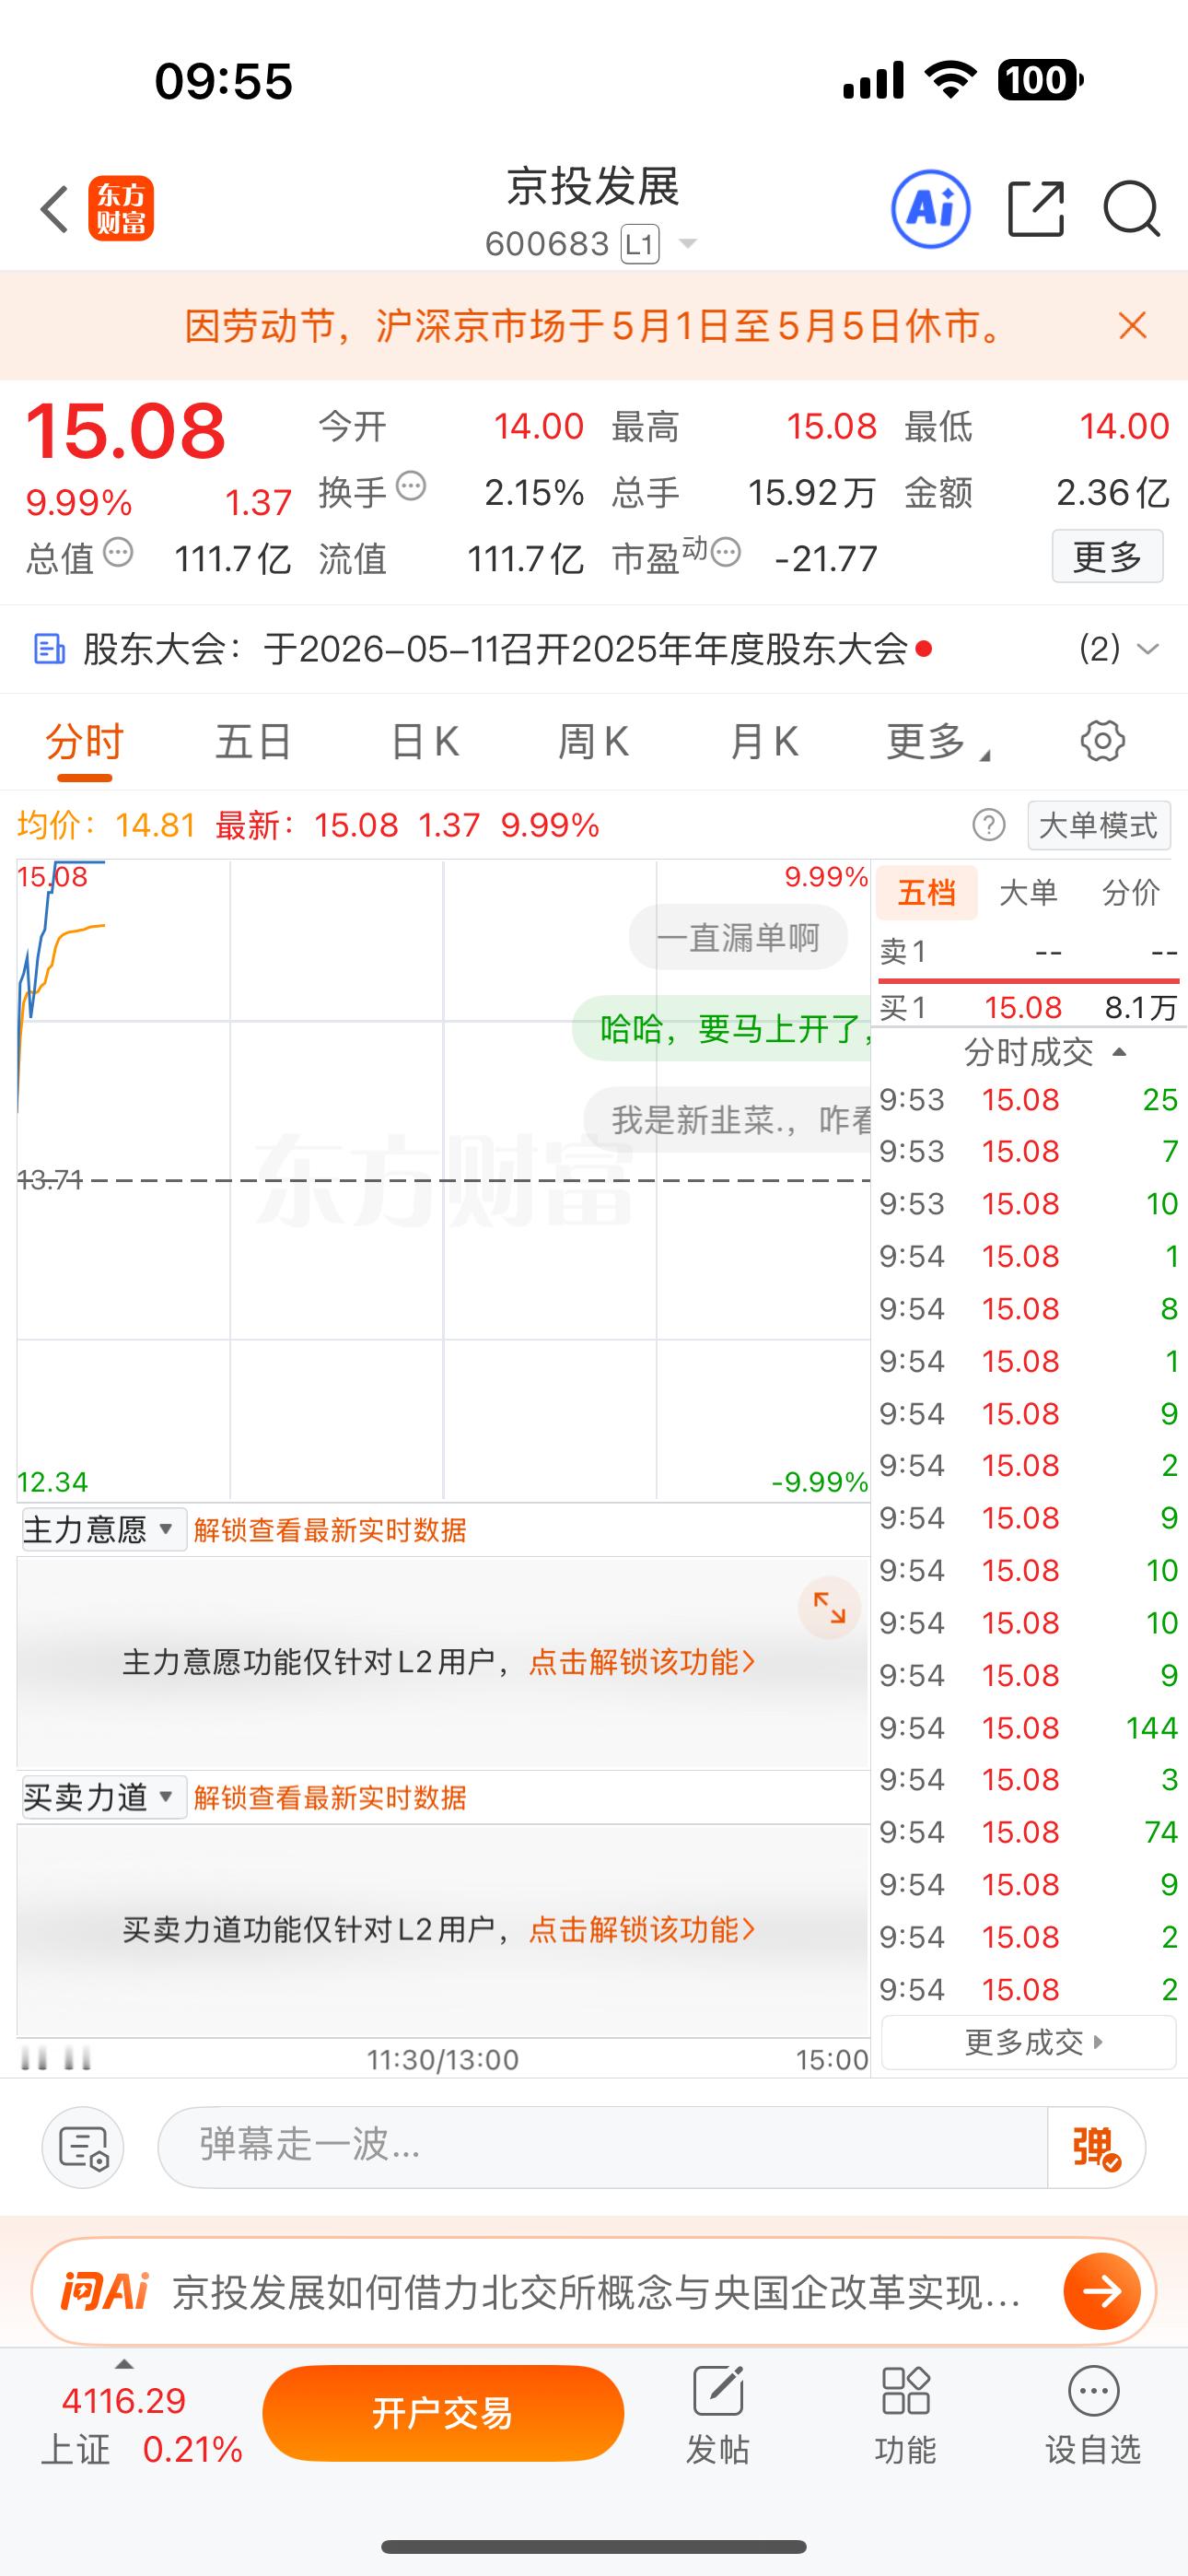Tap the 我是新韭菜 danmaku comment
This screenshot has height=2576, width=1188.
click(x=728, y=1120)
